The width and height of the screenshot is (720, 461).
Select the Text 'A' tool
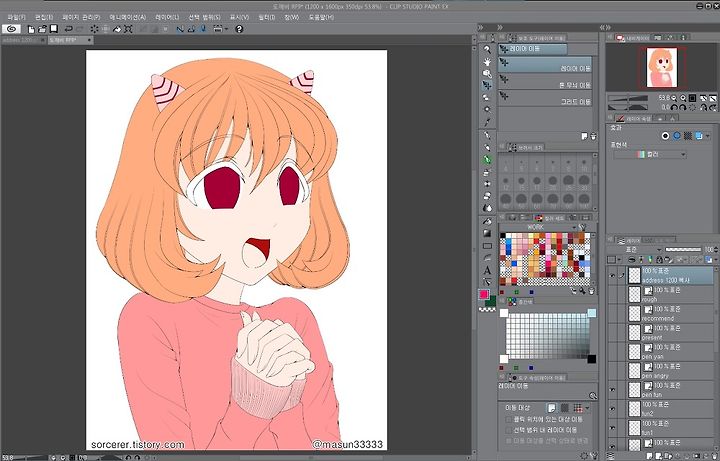tap(487, 270)
